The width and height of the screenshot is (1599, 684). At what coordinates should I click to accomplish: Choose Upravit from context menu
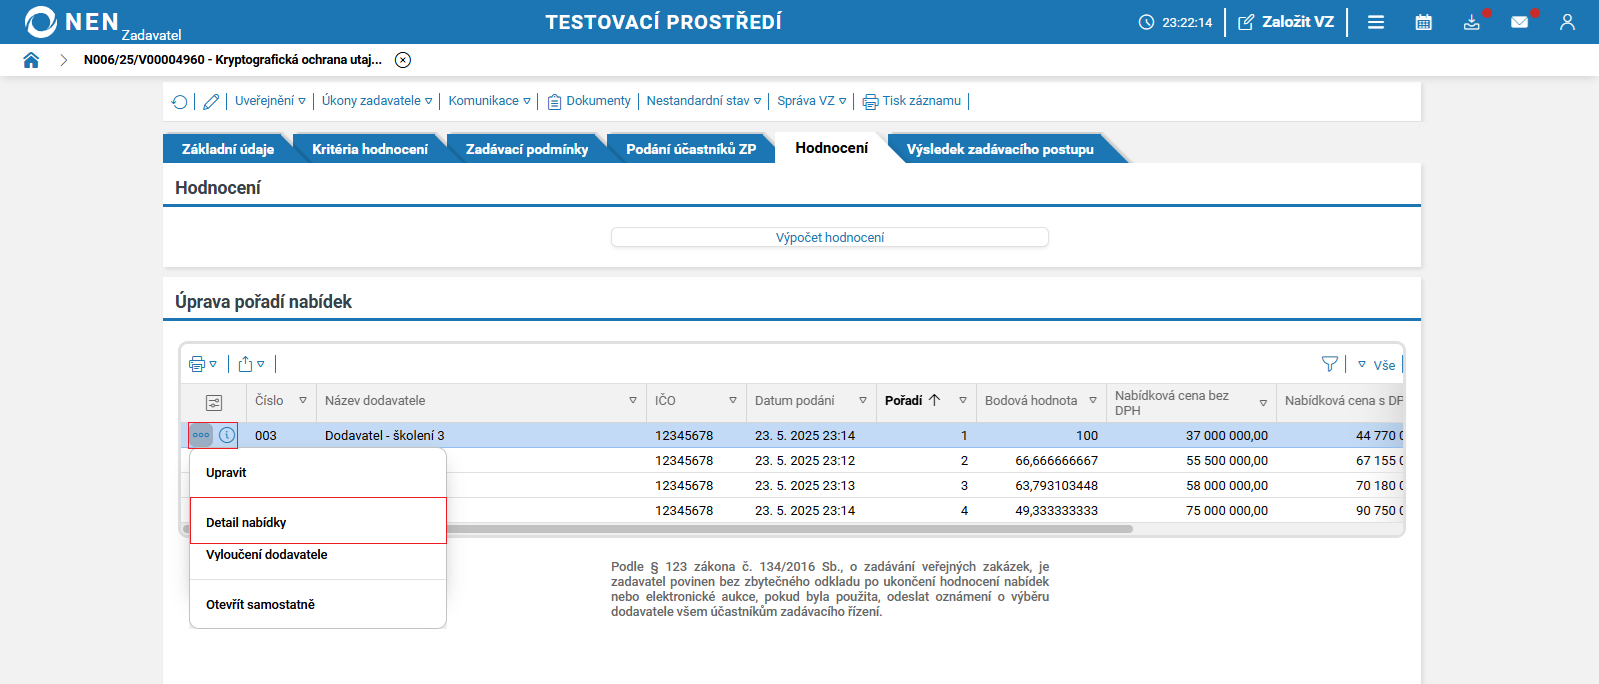317,472
